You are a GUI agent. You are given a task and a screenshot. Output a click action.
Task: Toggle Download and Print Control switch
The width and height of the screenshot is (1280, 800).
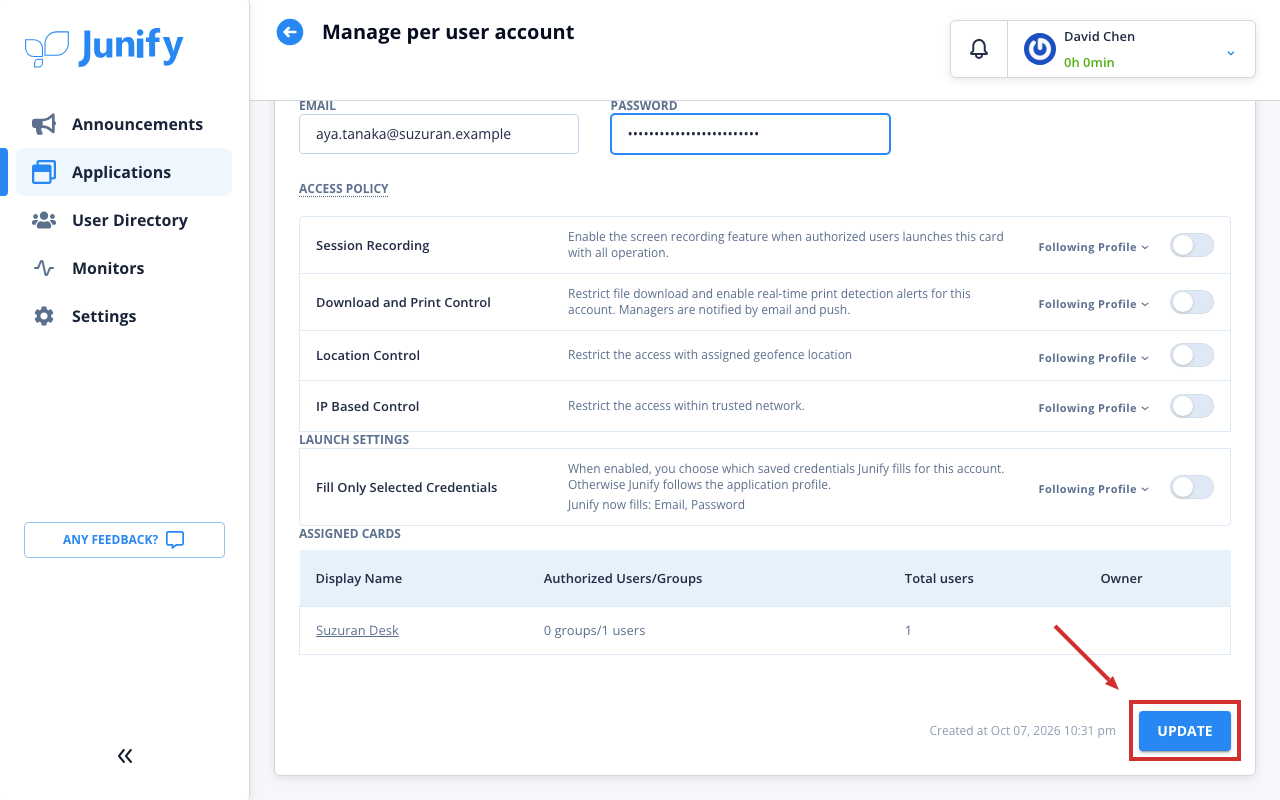click(x=1192, y=302)
